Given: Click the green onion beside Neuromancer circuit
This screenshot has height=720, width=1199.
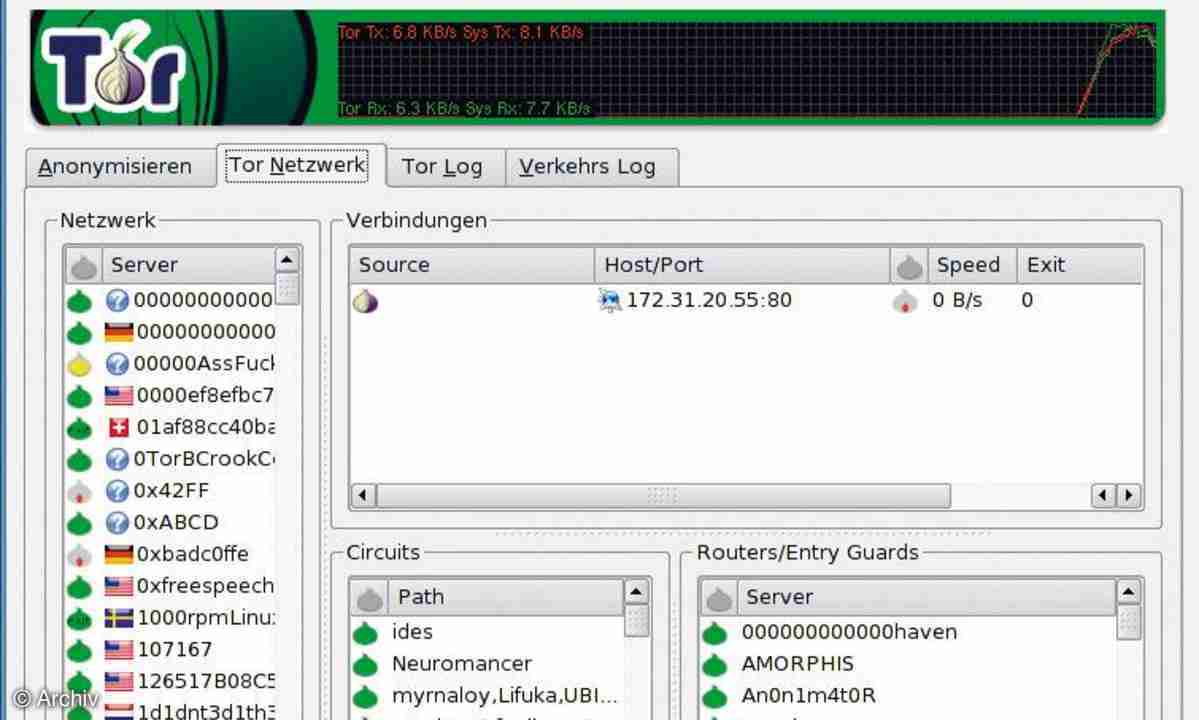Looking at the screenshot, I should [x=366, y=664].
